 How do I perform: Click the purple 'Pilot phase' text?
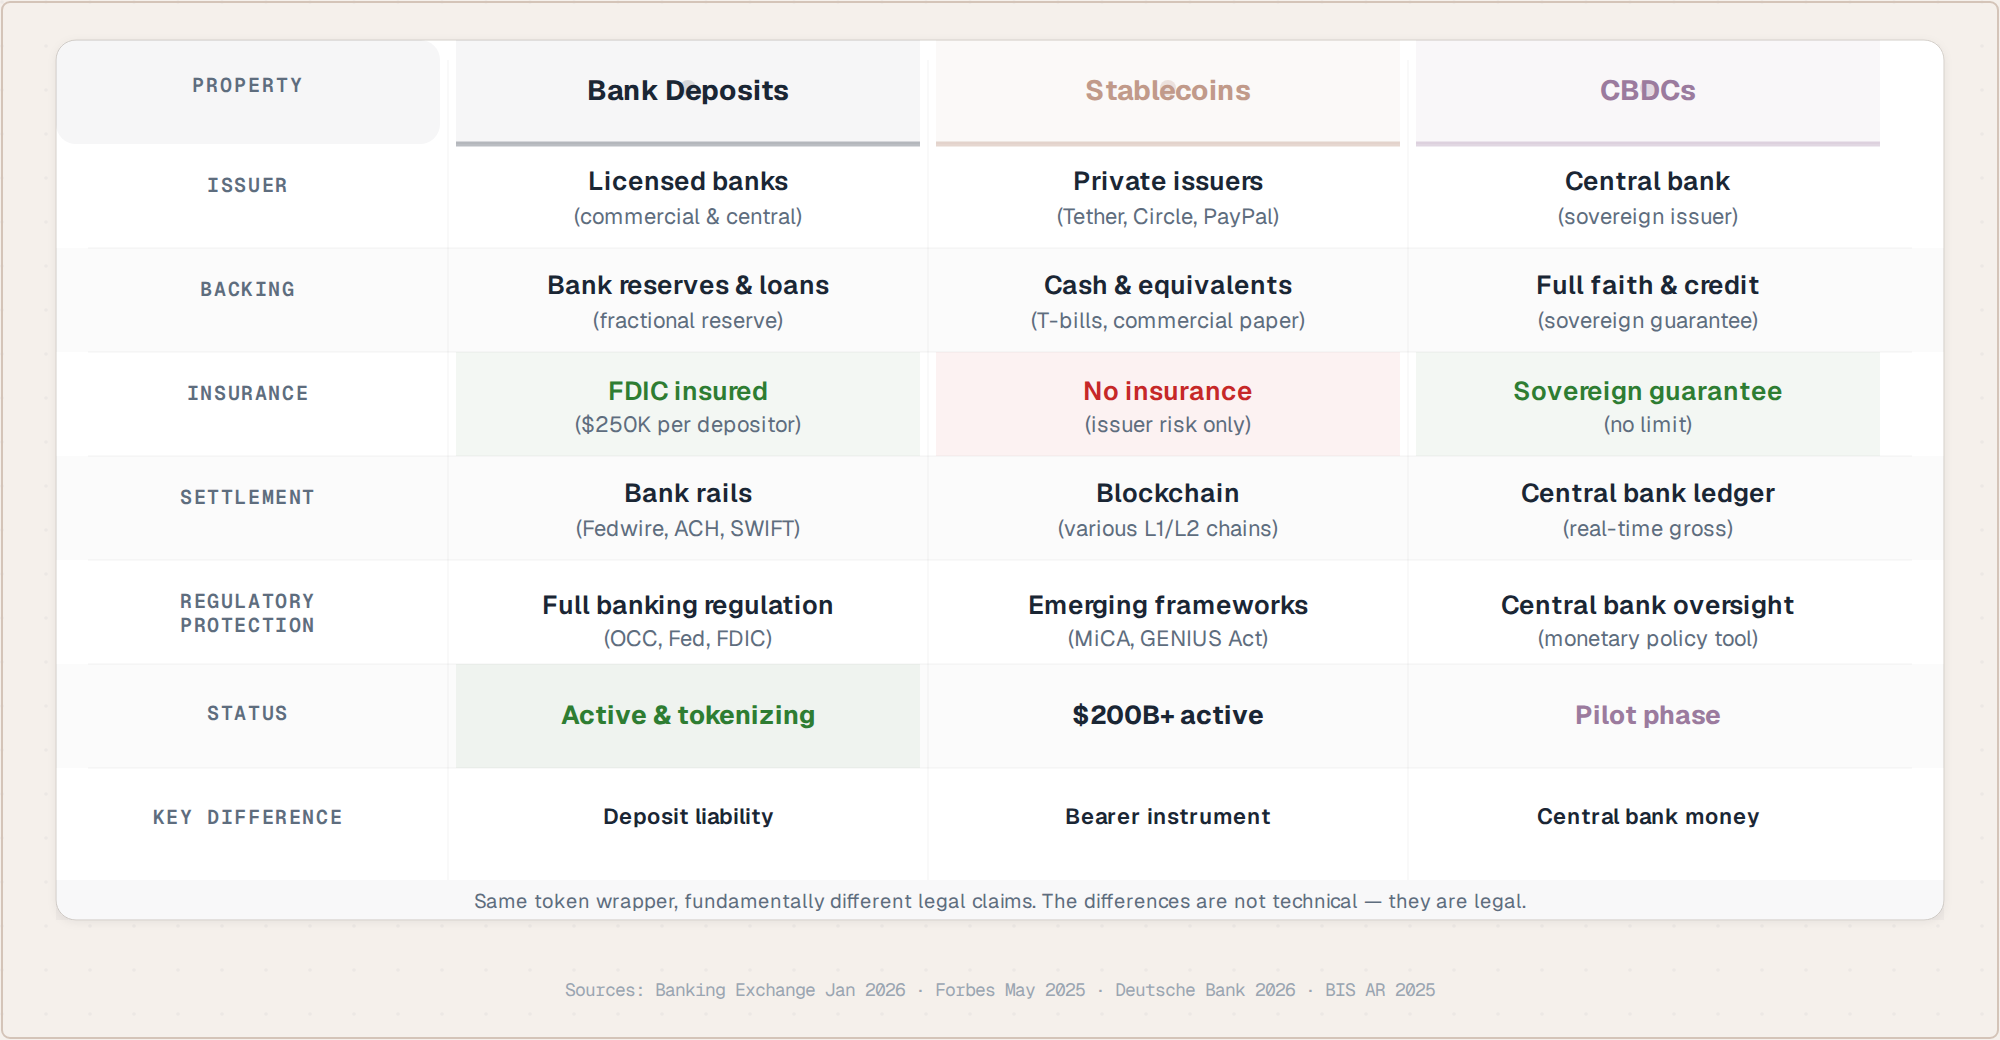(x=1648, y=715)
